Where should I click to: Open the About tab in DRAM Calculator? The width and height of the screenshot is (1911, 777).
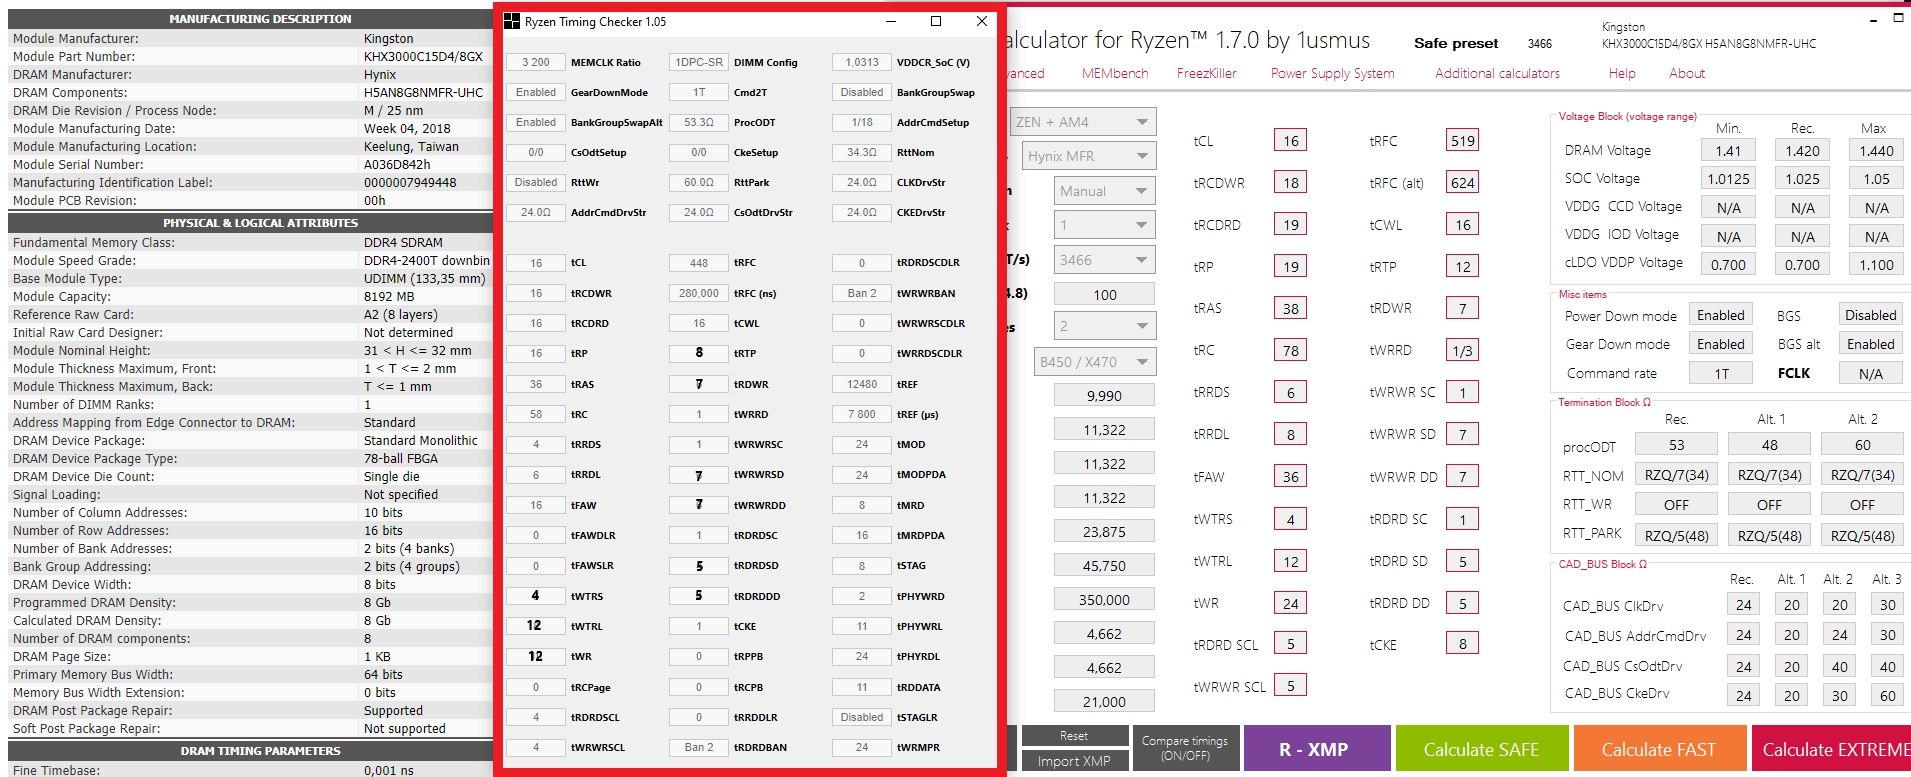click(x=1687, y=73)
